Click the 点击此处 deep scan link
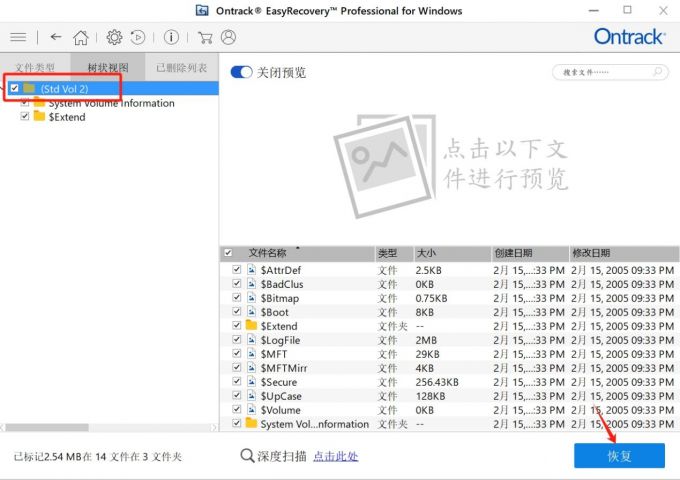The image size is (680, 480). click(336, 456)
